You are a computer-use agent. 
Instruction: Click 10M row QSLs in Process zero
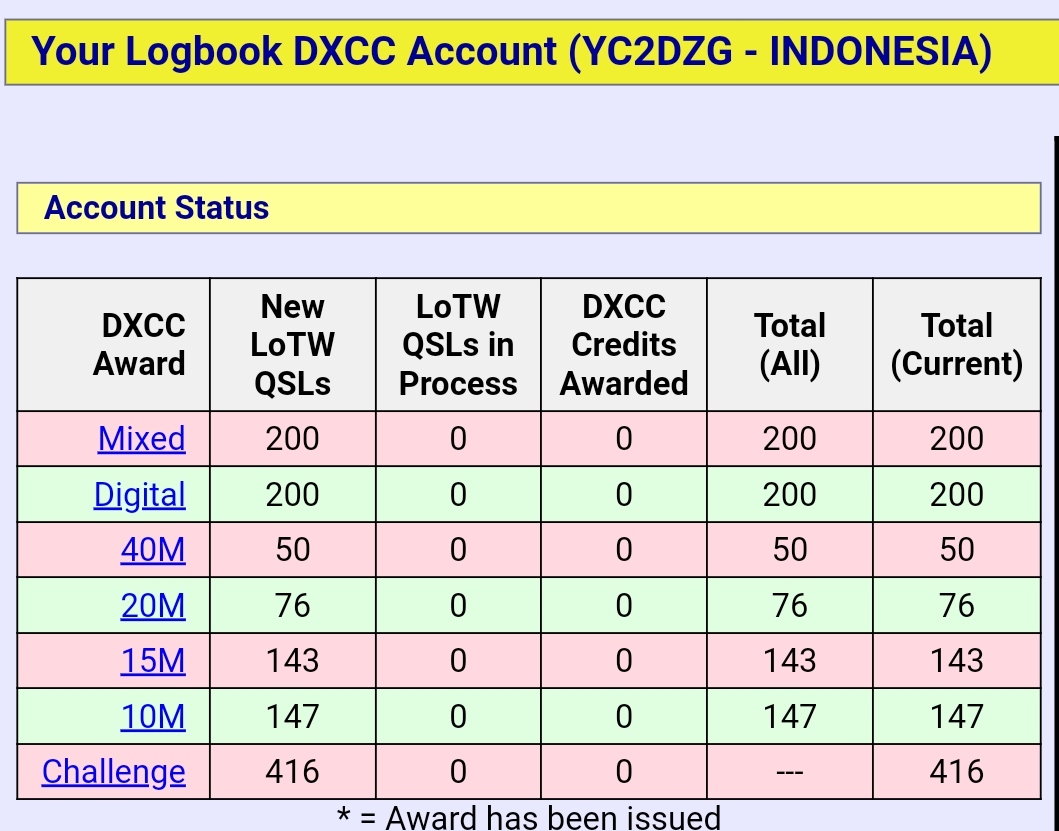coord(458,716)
